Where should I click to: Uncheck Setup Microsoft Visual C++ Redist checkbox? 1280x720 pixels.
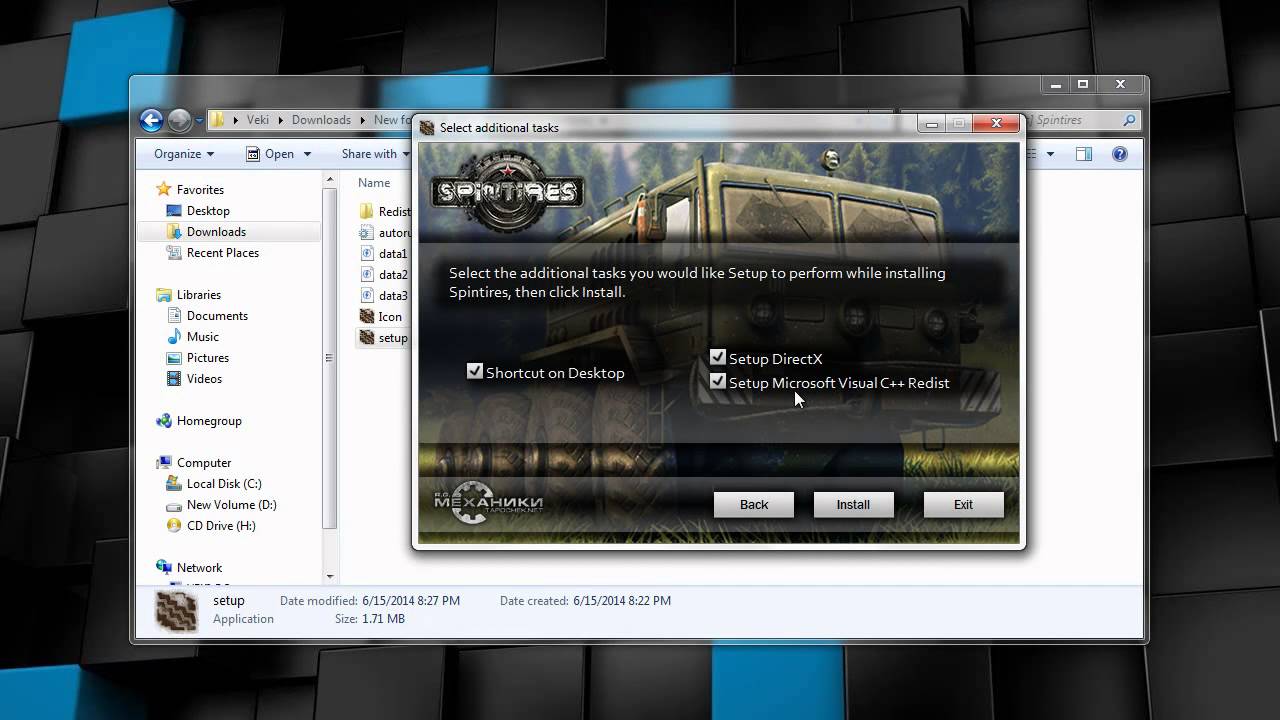tap(717, 381)
